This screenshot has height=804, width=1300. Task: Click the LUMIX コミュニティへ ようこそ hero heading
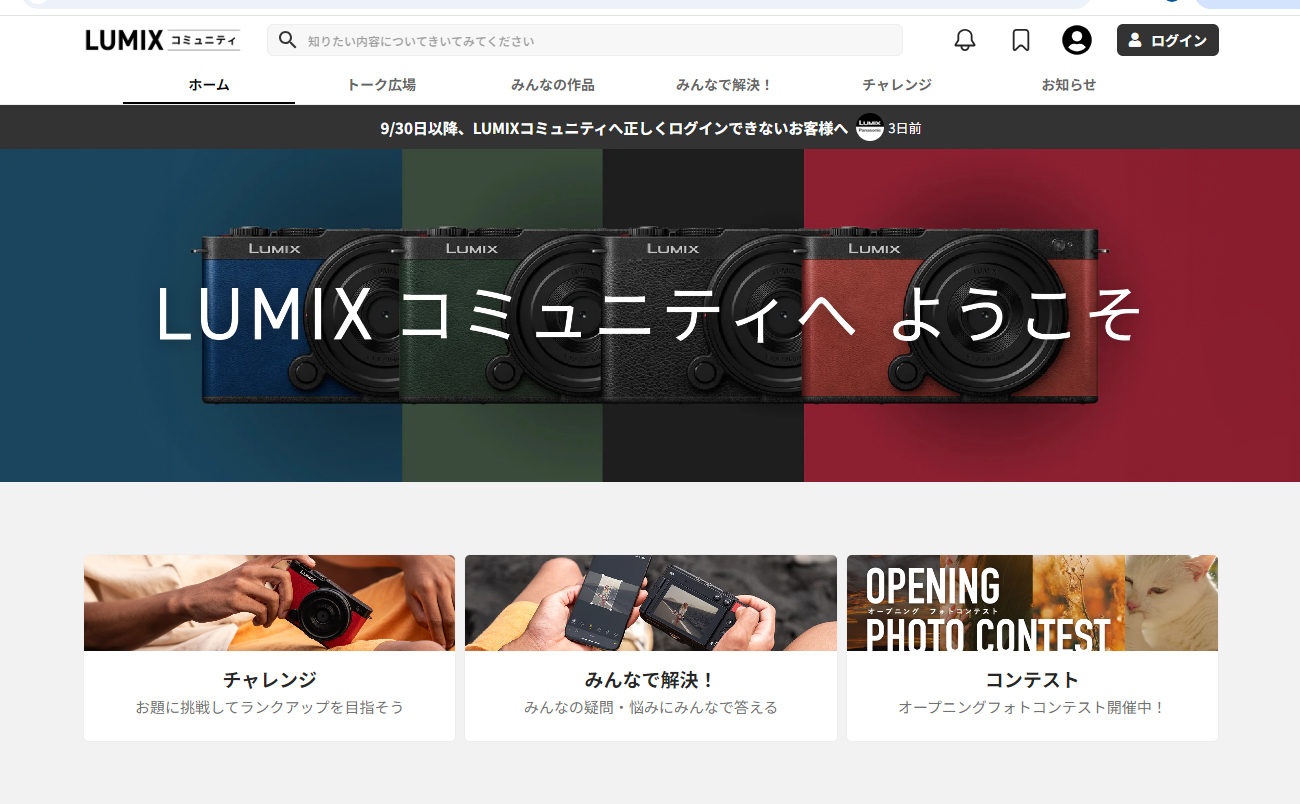click(649, 314)
